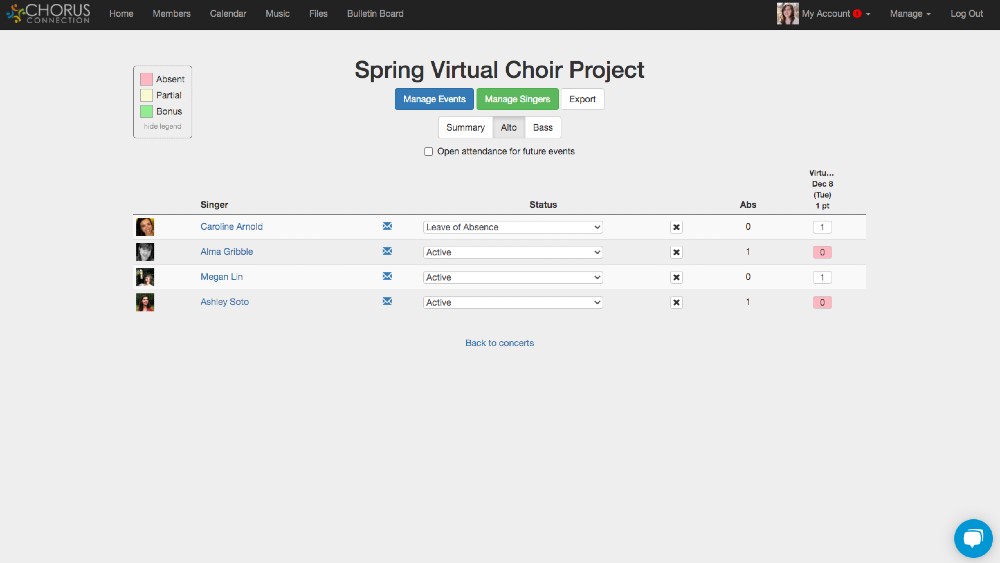Open Caroline Arnold's name link
The image size is (1000, 563).
click(x=232, y=226)
